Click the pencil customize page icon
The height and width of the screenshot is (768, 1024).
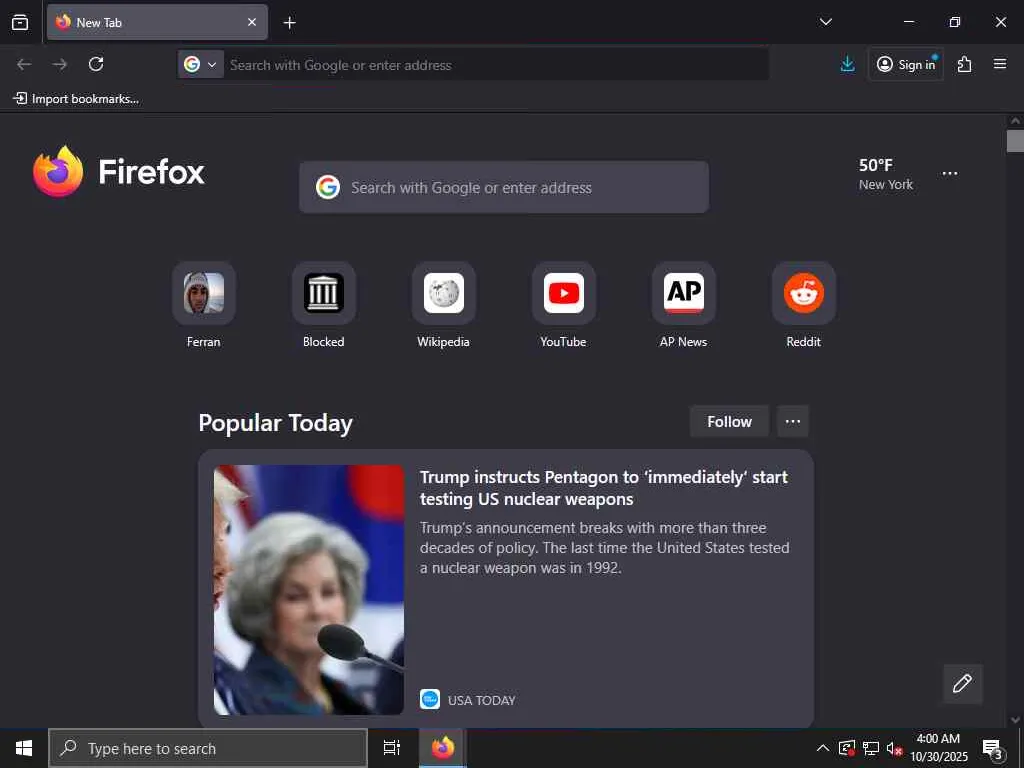(x=963, y=684)
